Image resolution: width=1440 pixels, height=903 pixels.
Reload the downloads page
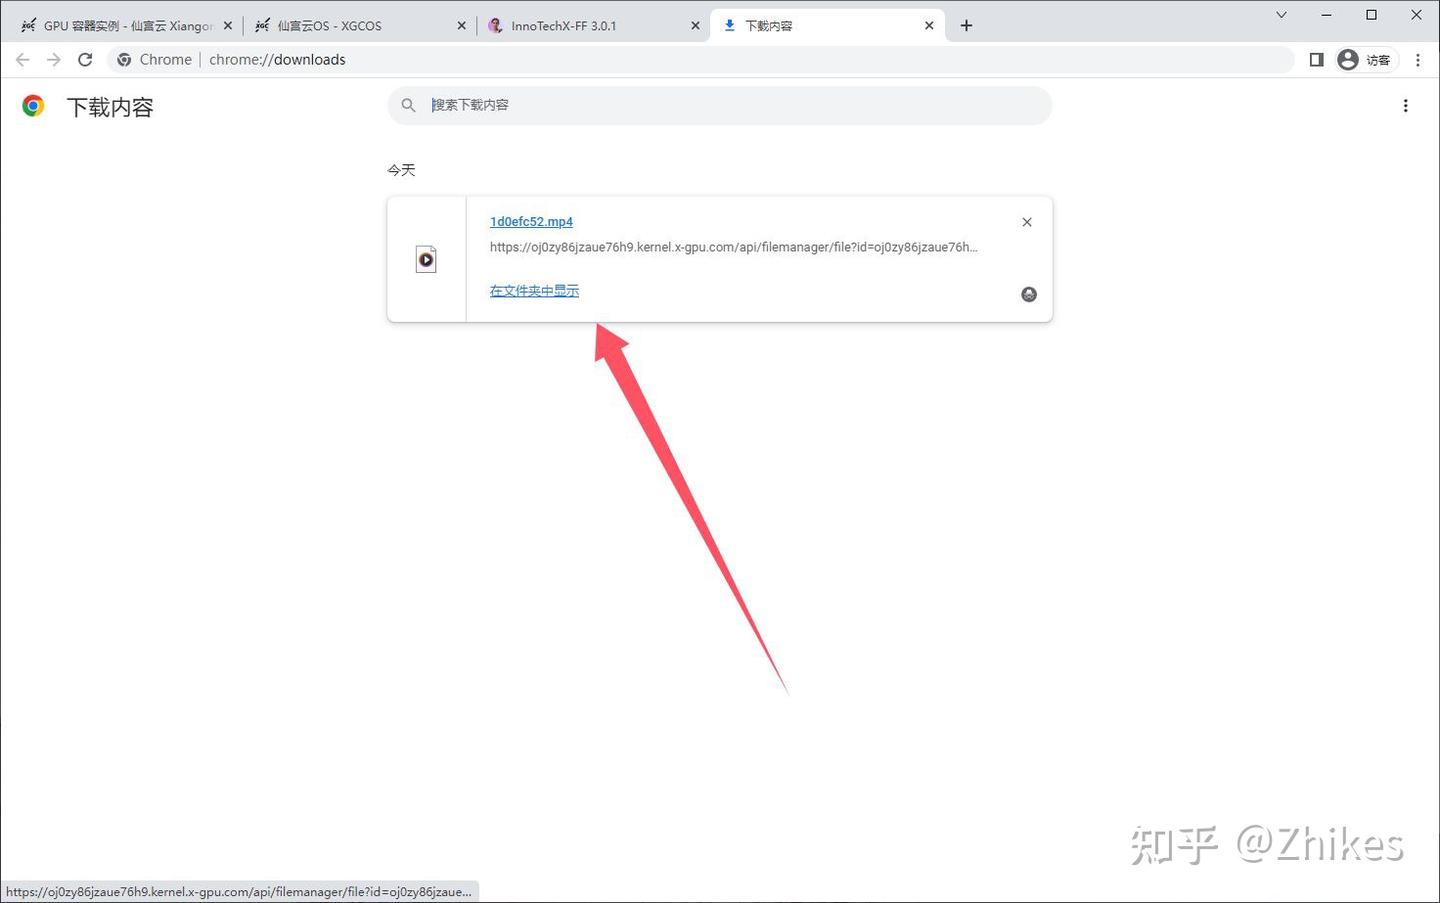point(85,60)
